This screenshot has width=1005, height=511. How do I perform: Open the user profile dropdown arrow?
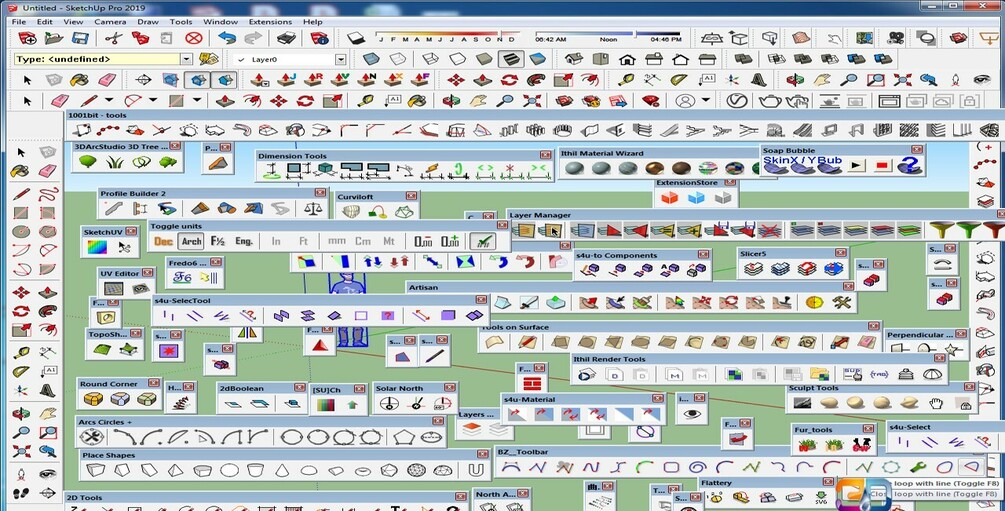(706, 100)
